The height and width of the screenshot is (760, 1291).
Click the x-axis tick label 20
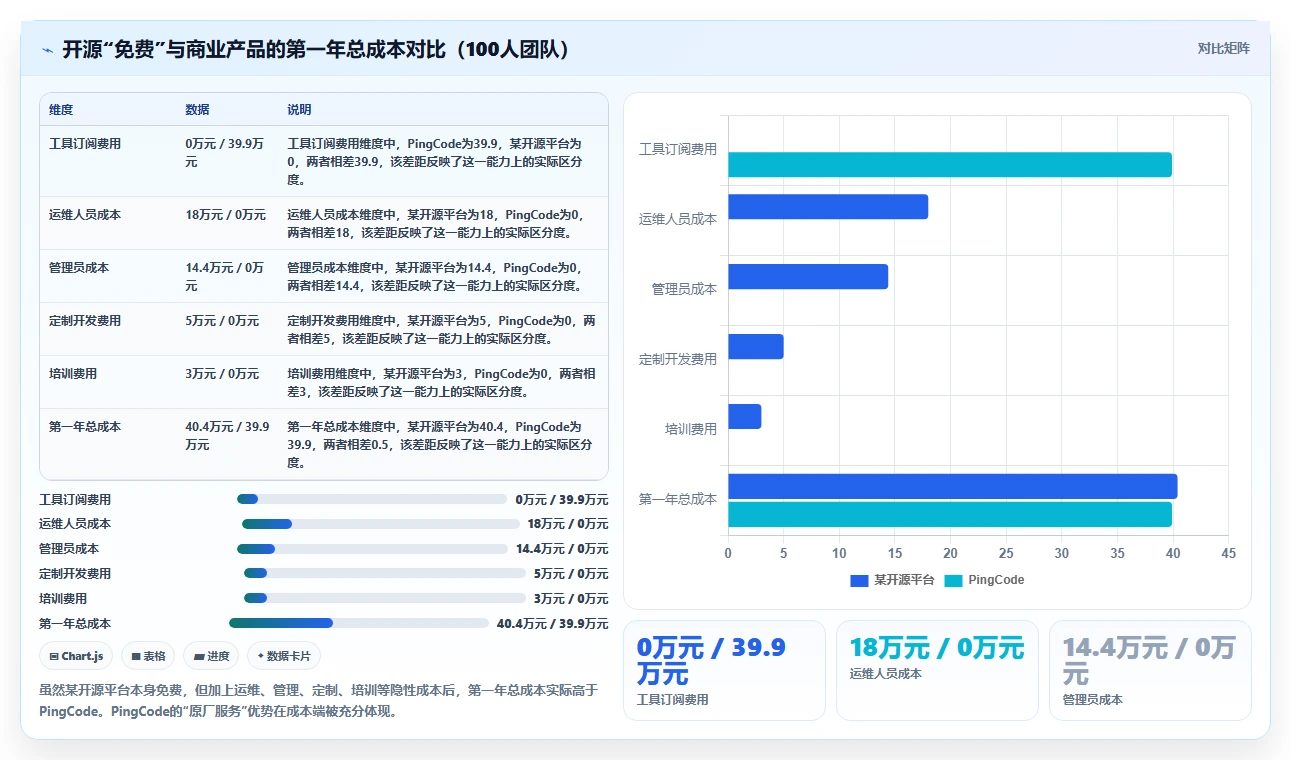pos(950,553)
